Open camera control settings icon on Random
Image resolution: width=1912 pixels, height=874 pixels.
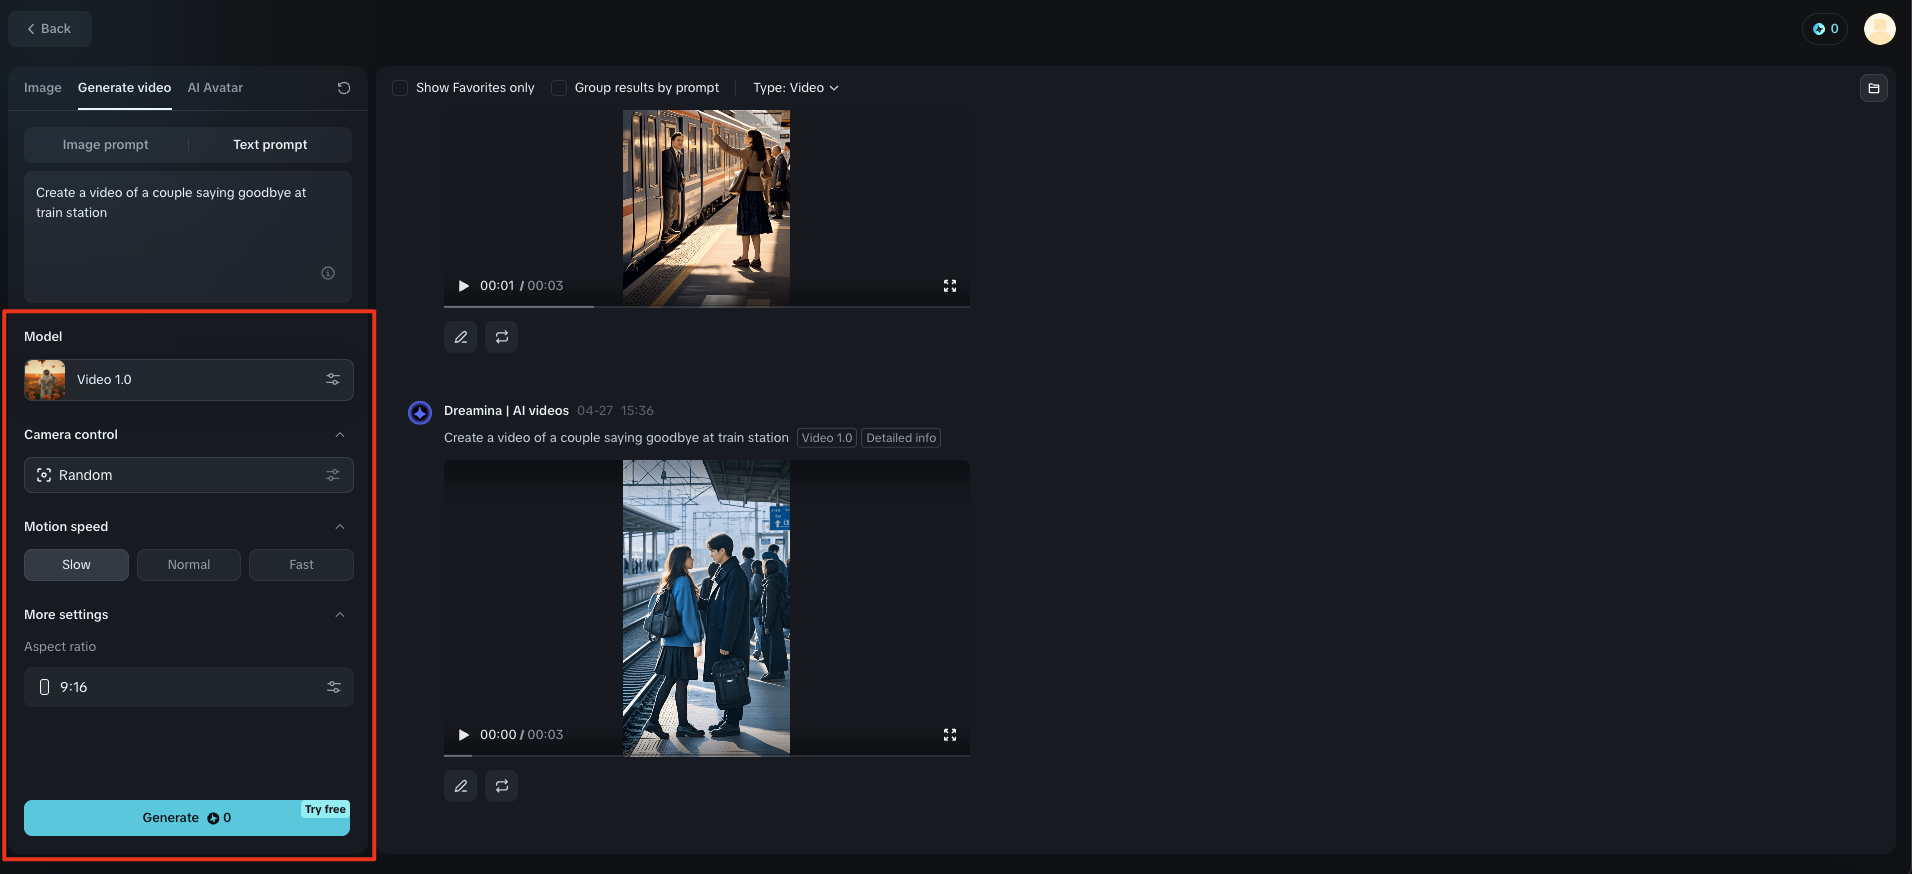point(333,475)
